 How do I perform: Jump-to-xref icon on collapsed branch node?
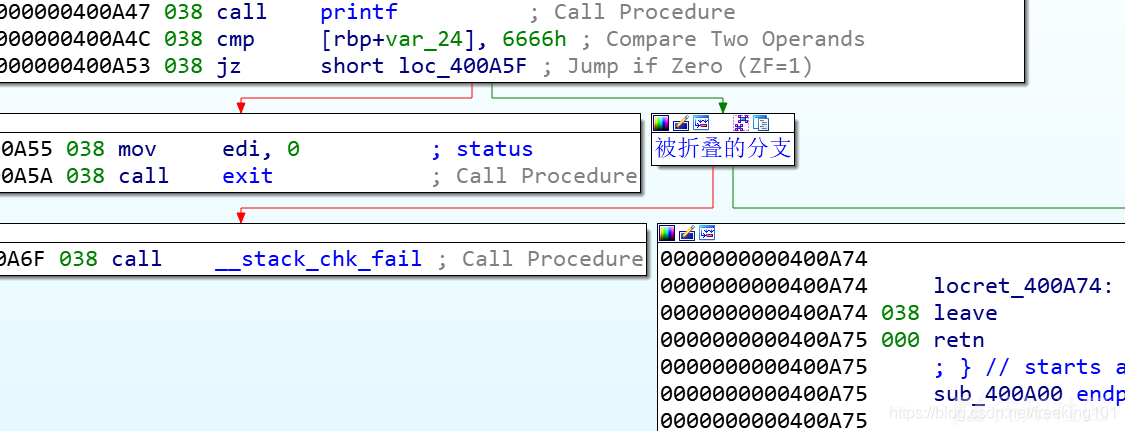[x=701, y=123]
